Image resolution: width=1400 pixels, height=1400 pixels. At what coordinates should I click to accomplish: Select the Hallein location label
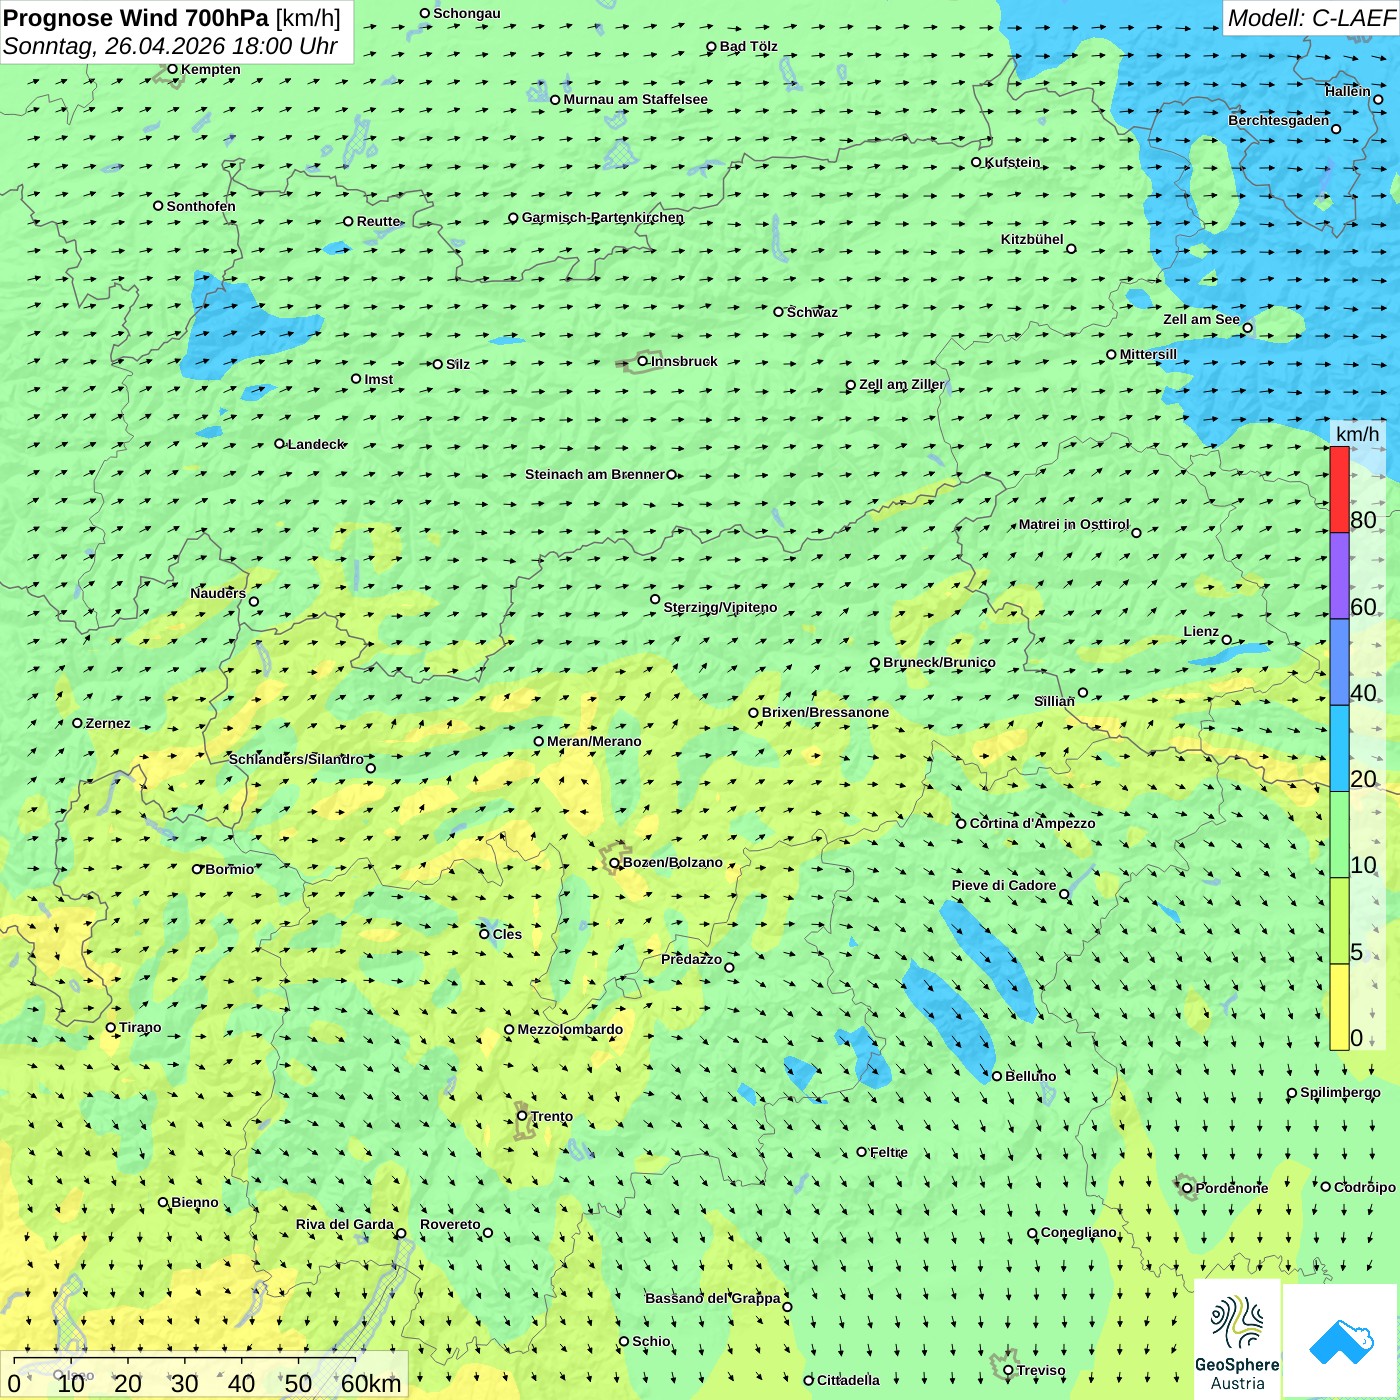coord(1348,91)
